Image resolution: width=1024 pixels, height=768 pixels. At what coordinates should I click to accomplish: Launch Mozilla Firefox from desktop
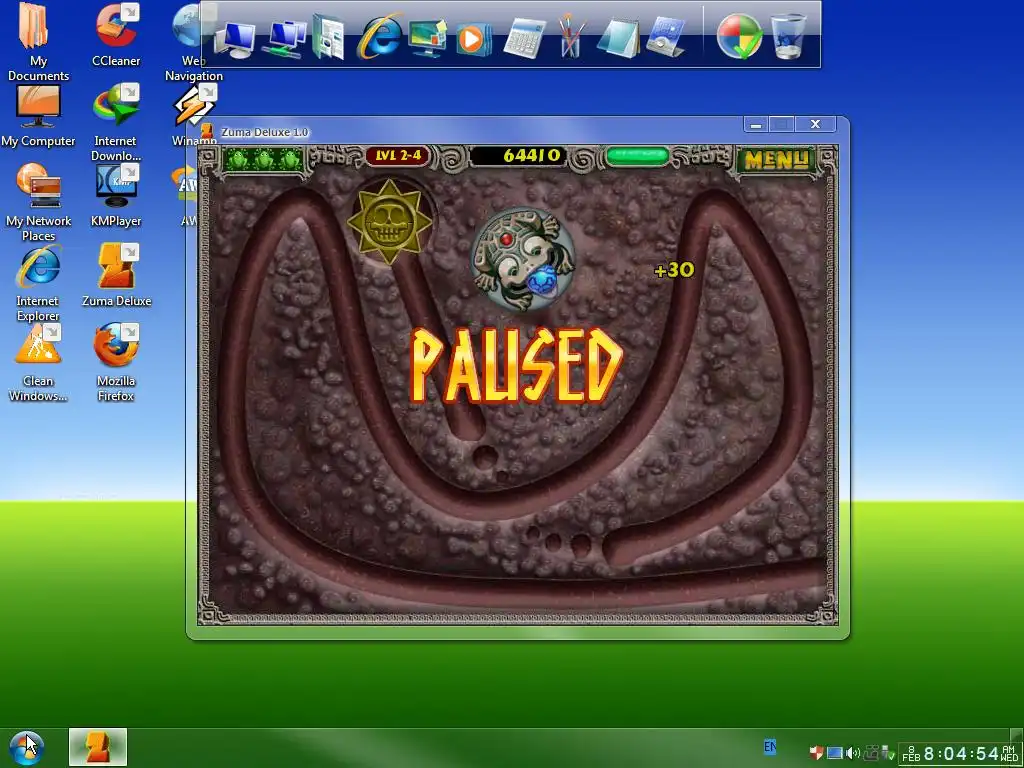(x=116, y=363)
